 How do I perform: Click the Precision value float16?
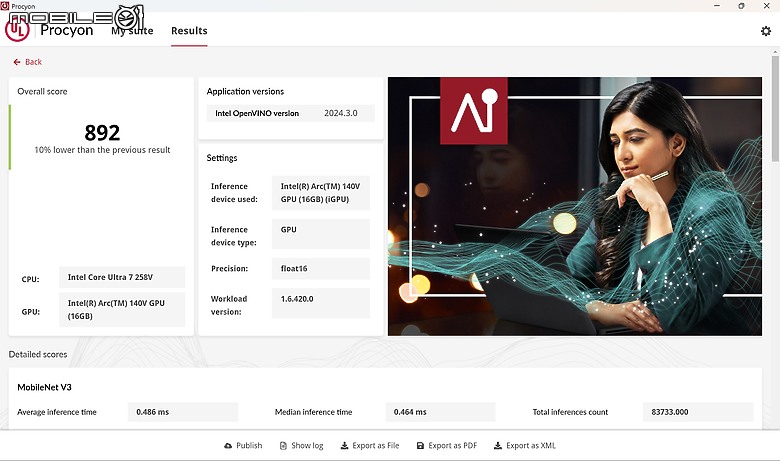pos(321,269)
